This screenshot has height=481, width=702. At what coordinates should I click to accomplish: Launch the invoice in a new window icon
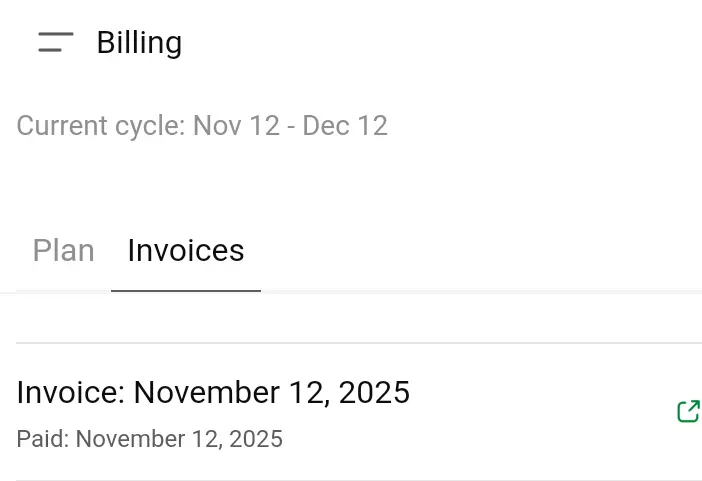689,411
